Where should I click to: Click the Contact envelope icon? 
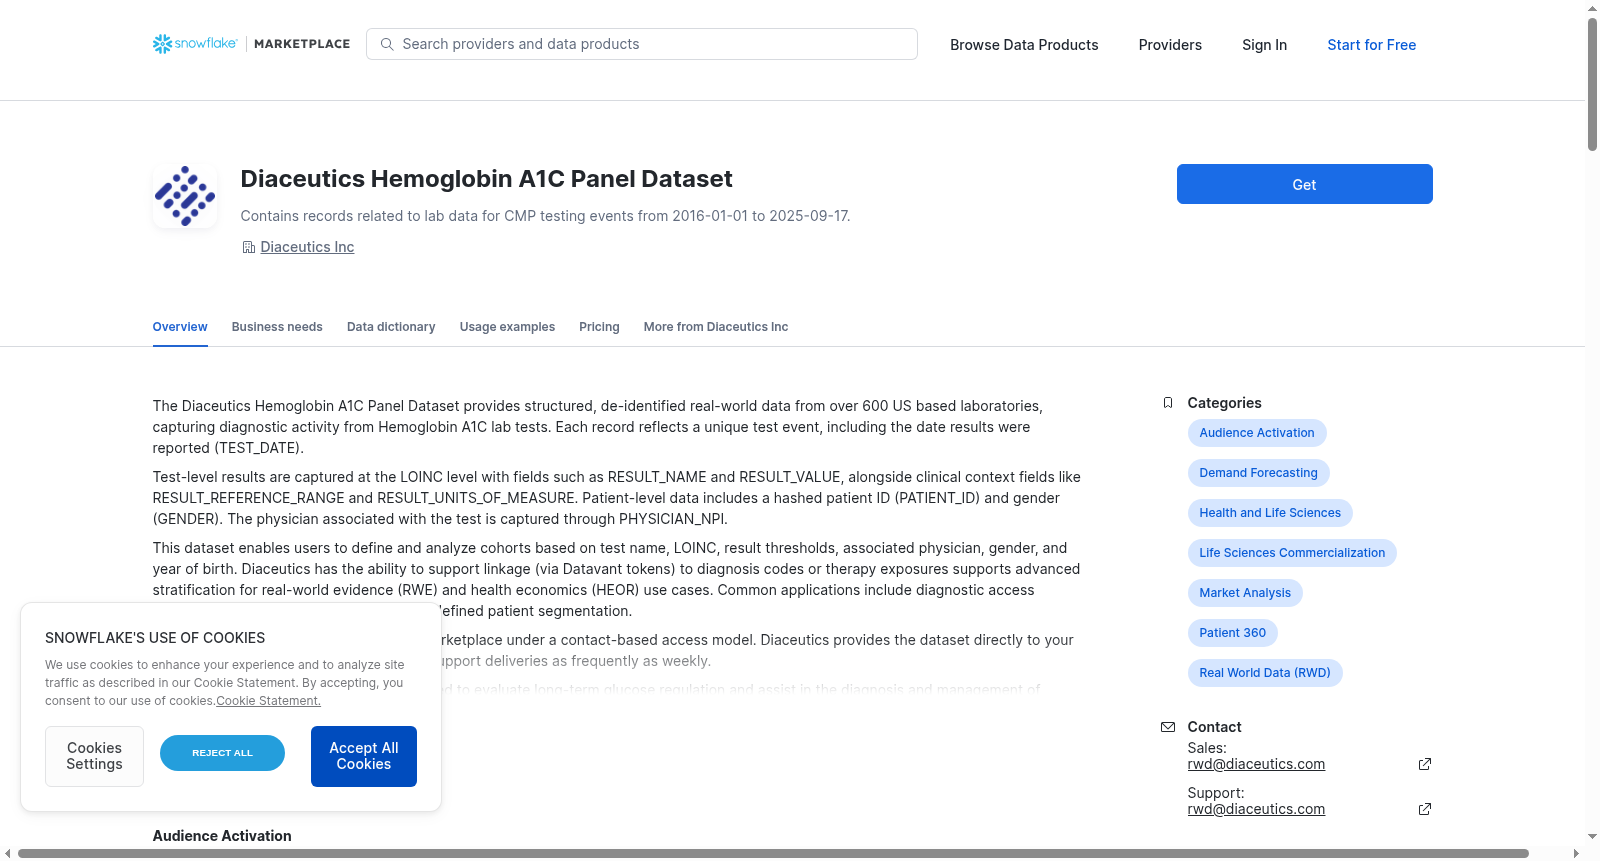pyautogui.click(x=1167, y=727)
